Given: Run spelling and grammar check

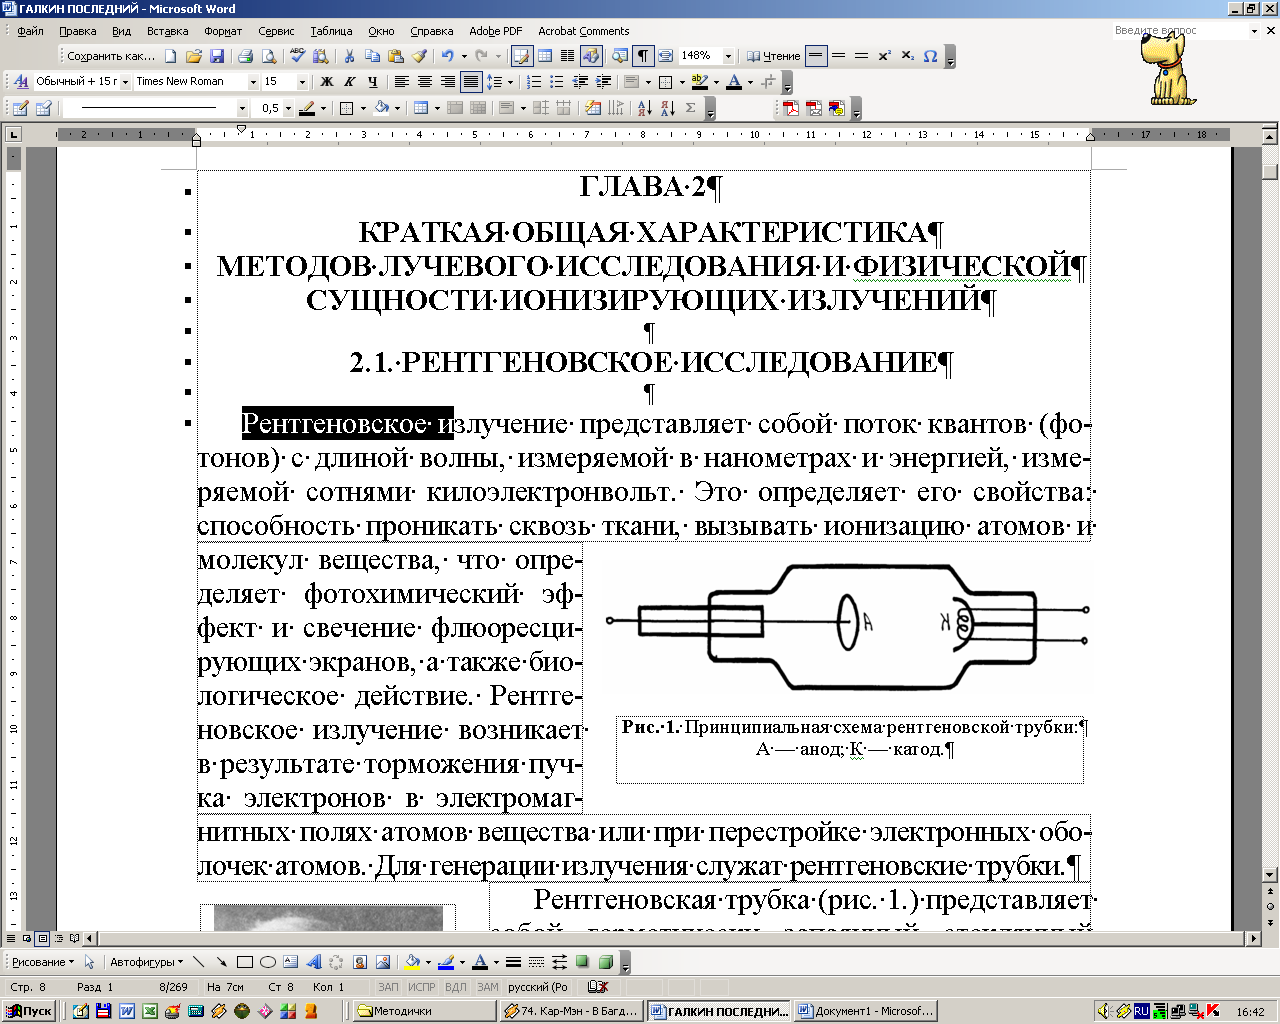Looking at the screenshot, I should (x=298, y=56).
